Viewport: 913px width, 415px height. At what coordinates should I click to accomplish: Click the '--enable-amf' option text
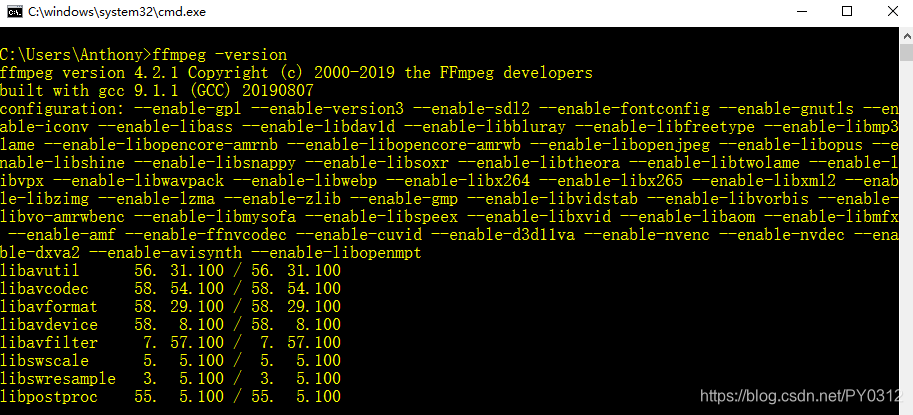pyautogui.click(x=63, y=235)
